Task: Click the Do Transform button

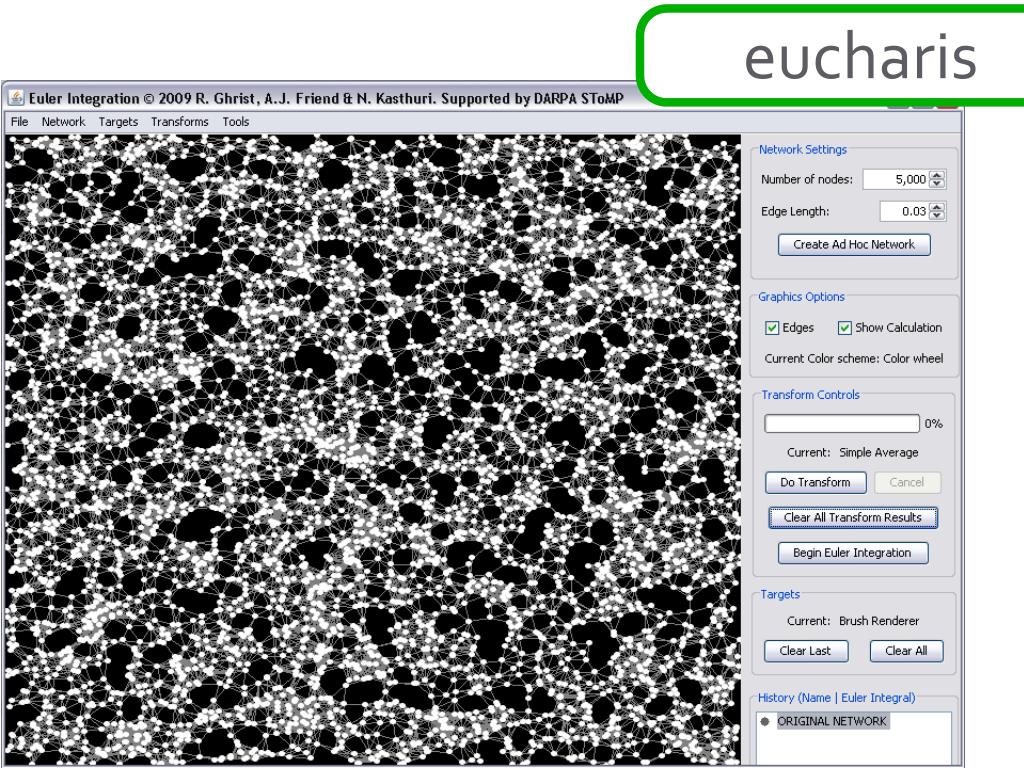Action: coord(816,483)
